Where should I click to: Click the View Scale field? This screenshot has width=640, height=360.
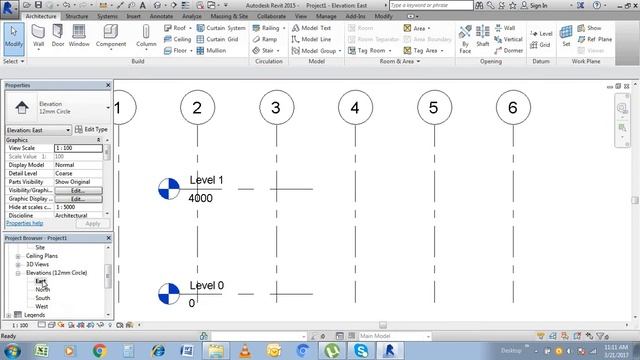[78, 148]
